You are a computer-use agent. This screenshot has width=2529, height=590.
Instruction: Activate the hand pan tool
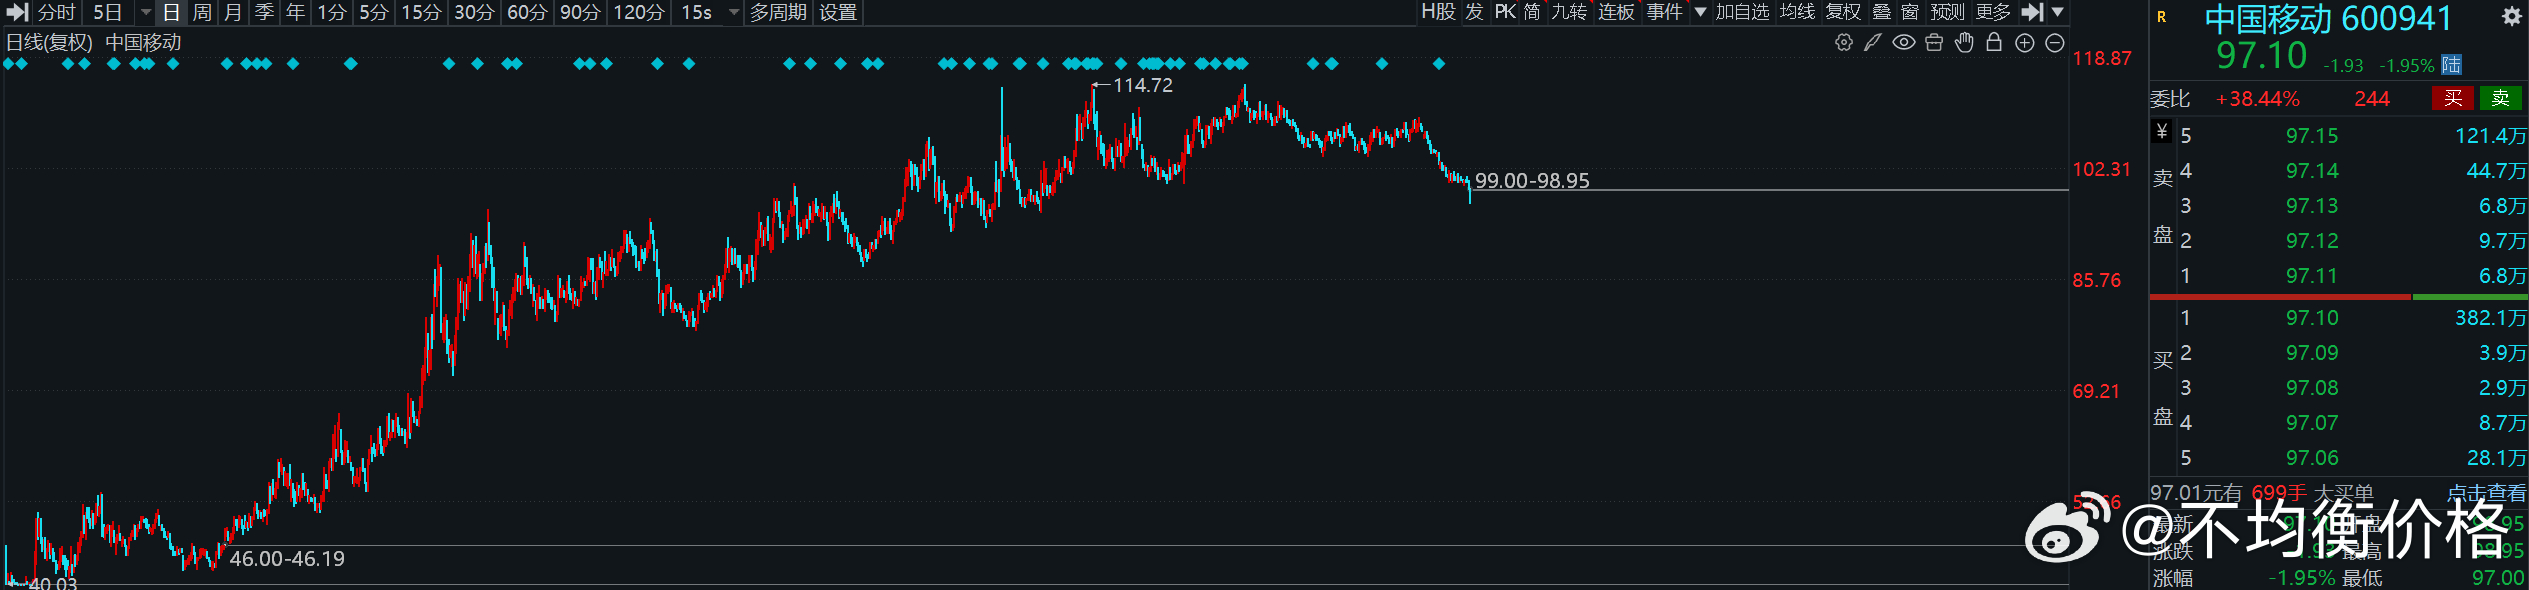[1964, 42]
